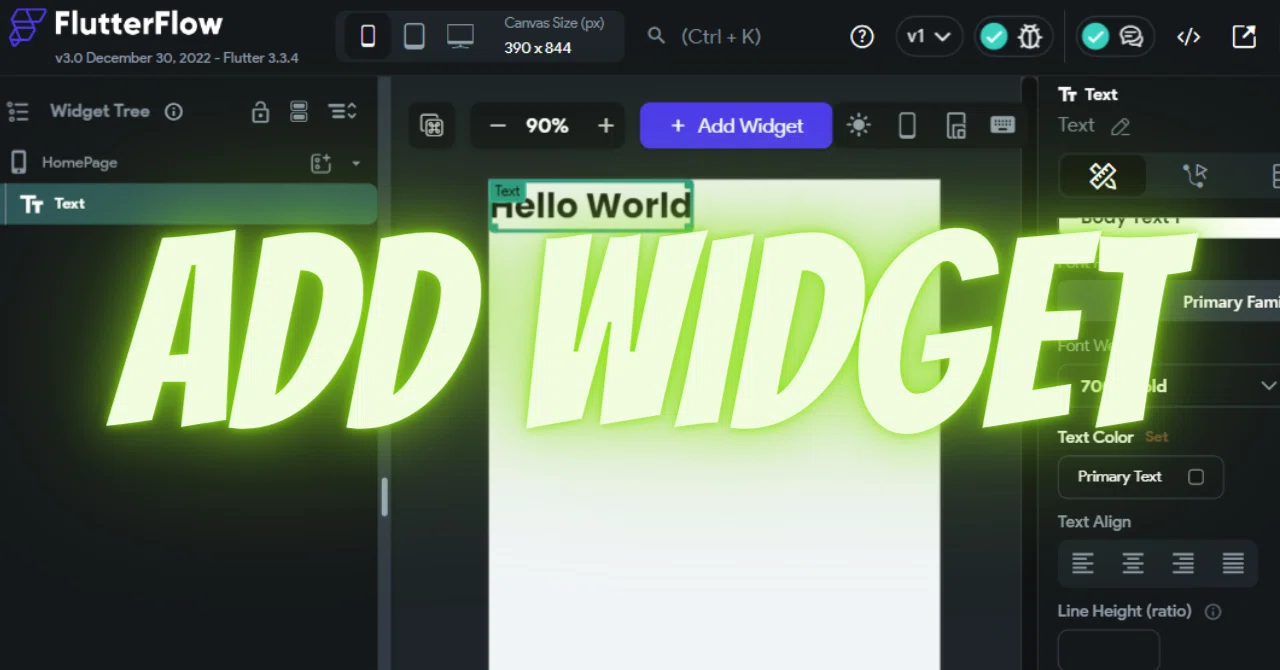1280x670 pixels.
Task: Click the info icon beside Widget Tree
Action: click(x=174, y=111)
